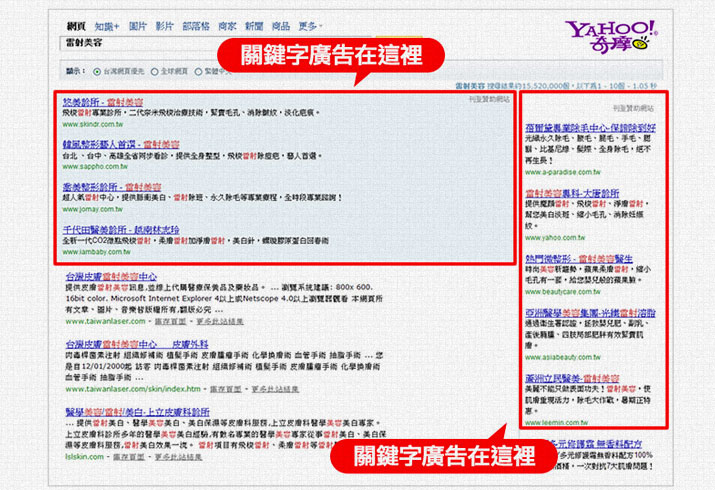The image size is (715, 490).
Task: Open 更多此站結果 link beside www.taiwanlaser.com
Action: (x=220, y=322)
